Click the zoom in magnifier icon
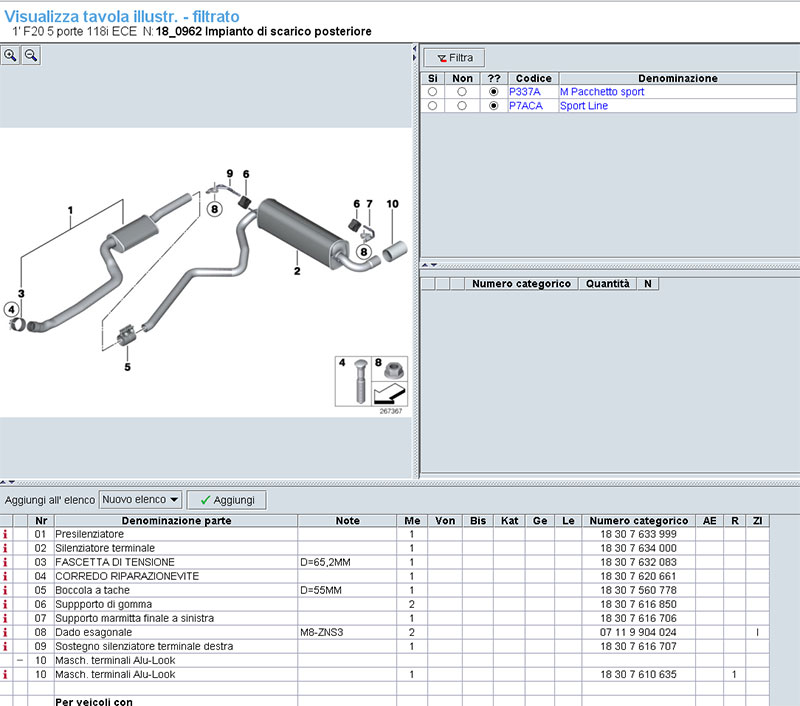 click(x=10, y=56)
